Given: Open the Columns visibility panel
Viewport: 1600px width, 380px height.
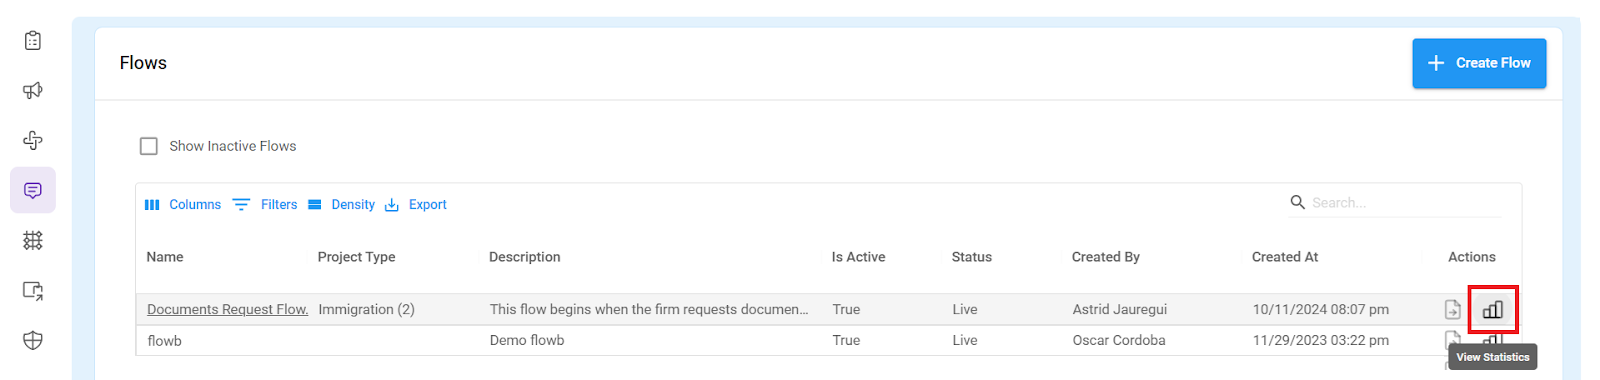Looking at the screenshot, I should 183,204.
